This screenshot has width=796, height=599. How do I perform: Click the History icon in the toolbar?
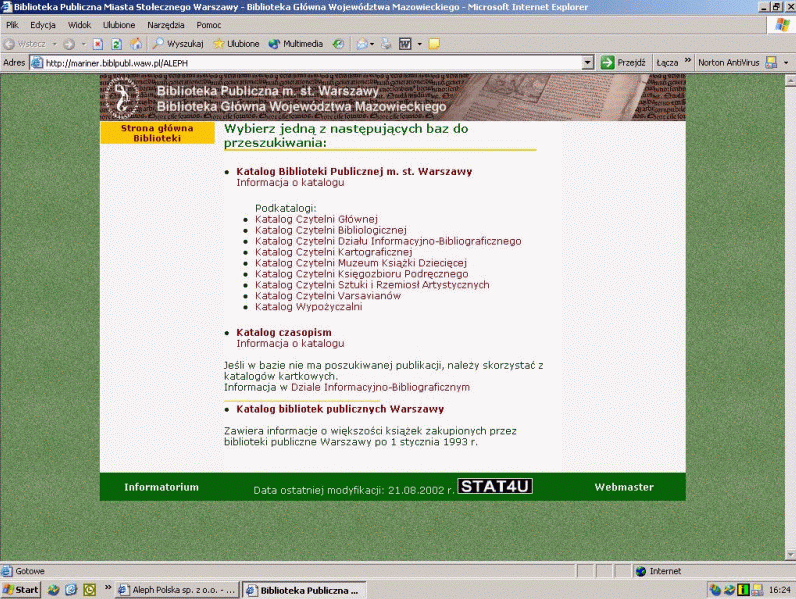coord(338,44)
